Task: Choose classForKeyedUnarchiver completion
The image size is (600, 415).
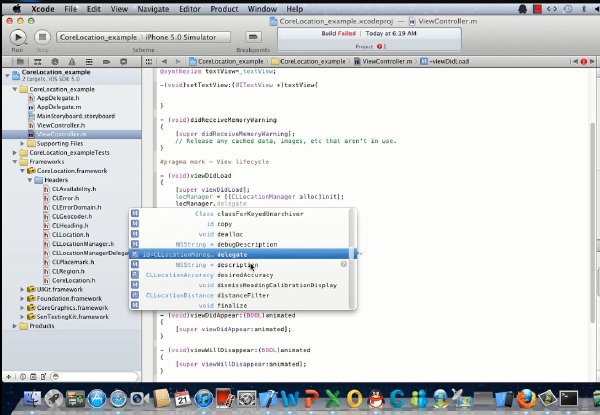Action: (240, 214)
